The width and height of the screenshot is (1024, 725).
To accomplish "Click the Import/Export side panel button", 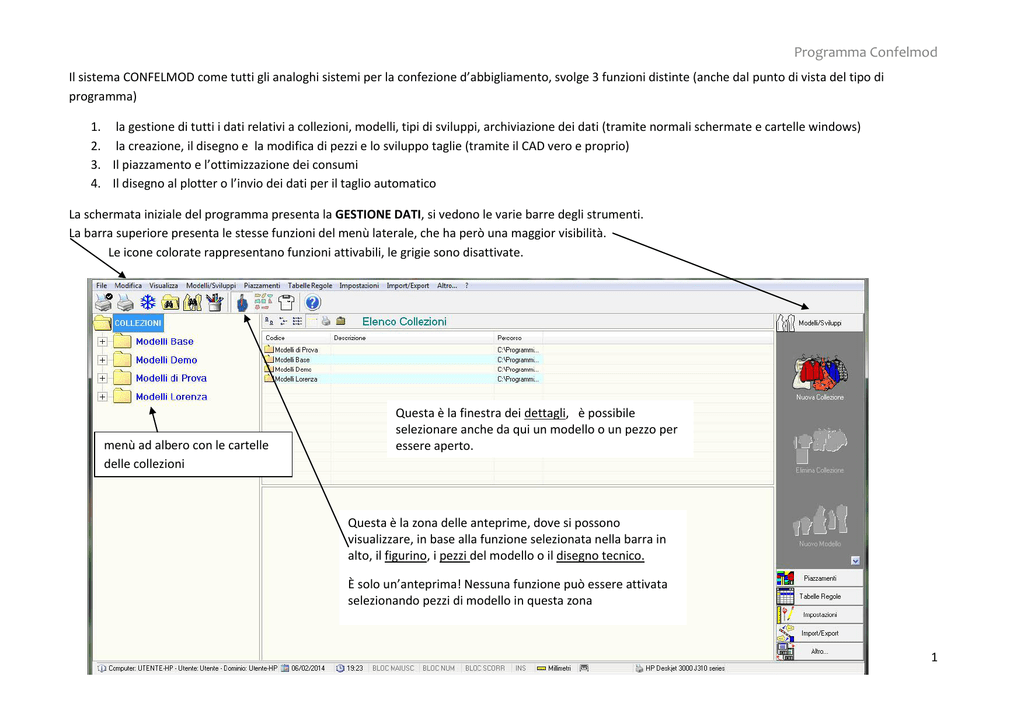I will coord(819,633).
